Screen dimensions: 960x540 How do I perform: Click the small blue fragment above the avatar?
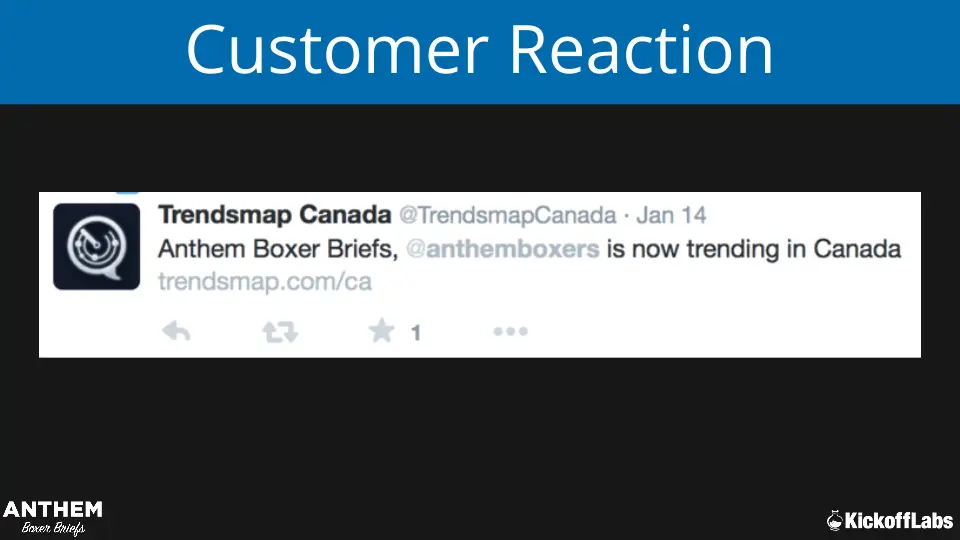click(127, 189)
